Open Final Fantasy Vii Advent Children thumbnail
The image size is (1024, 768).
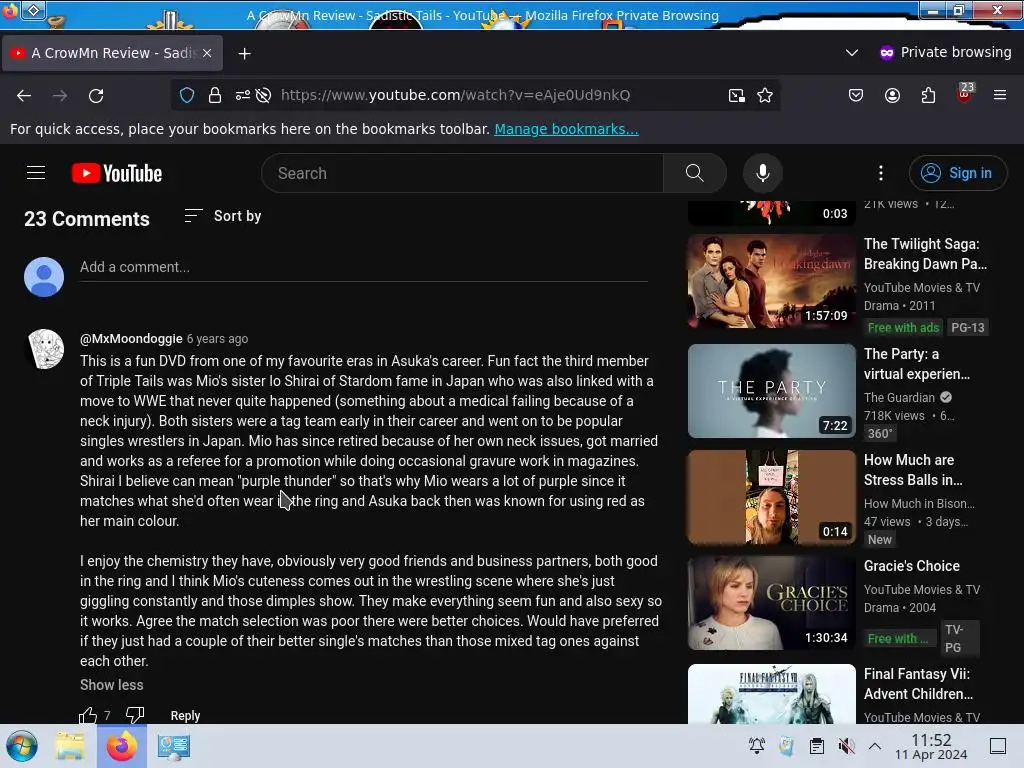pos(771,694)
